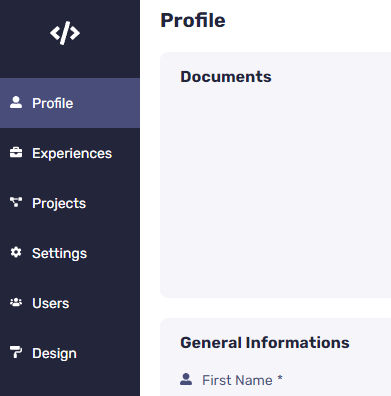Open the Projects section
391x396 pixels.
point(70,203)
